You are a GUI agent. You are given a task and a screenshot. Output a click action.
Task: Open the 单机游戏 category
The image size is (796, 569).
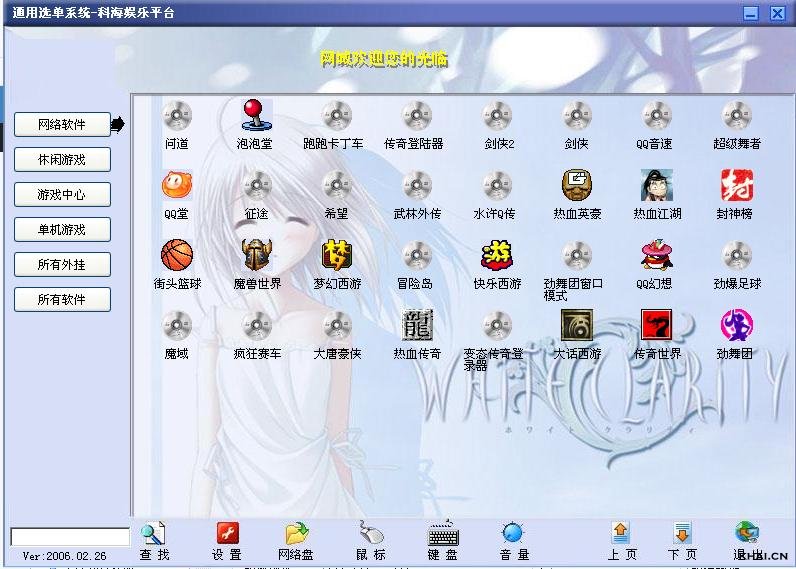62,230
